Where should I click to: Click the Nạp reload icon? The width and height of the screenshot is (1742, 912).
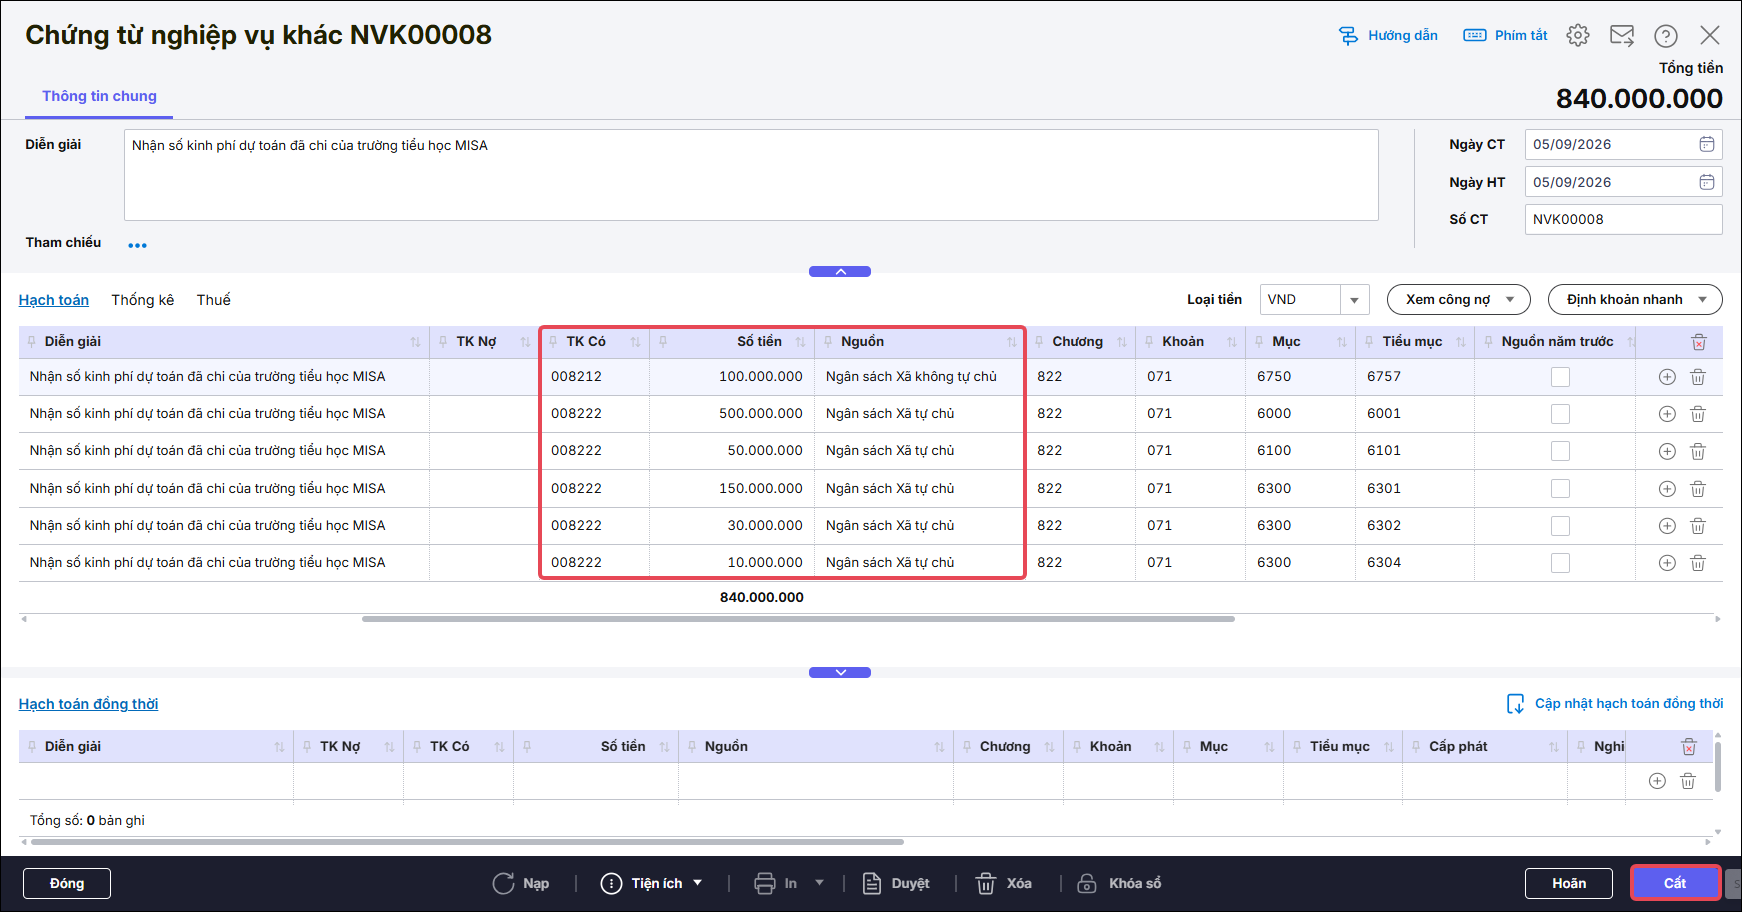click(x=503, y=883)
